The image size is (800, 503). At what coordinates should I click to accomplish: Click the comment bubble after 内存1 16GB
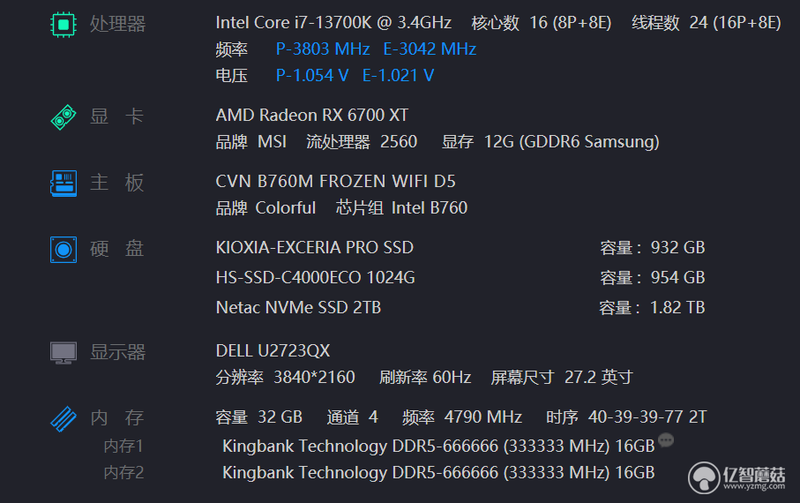pos(666,440)
